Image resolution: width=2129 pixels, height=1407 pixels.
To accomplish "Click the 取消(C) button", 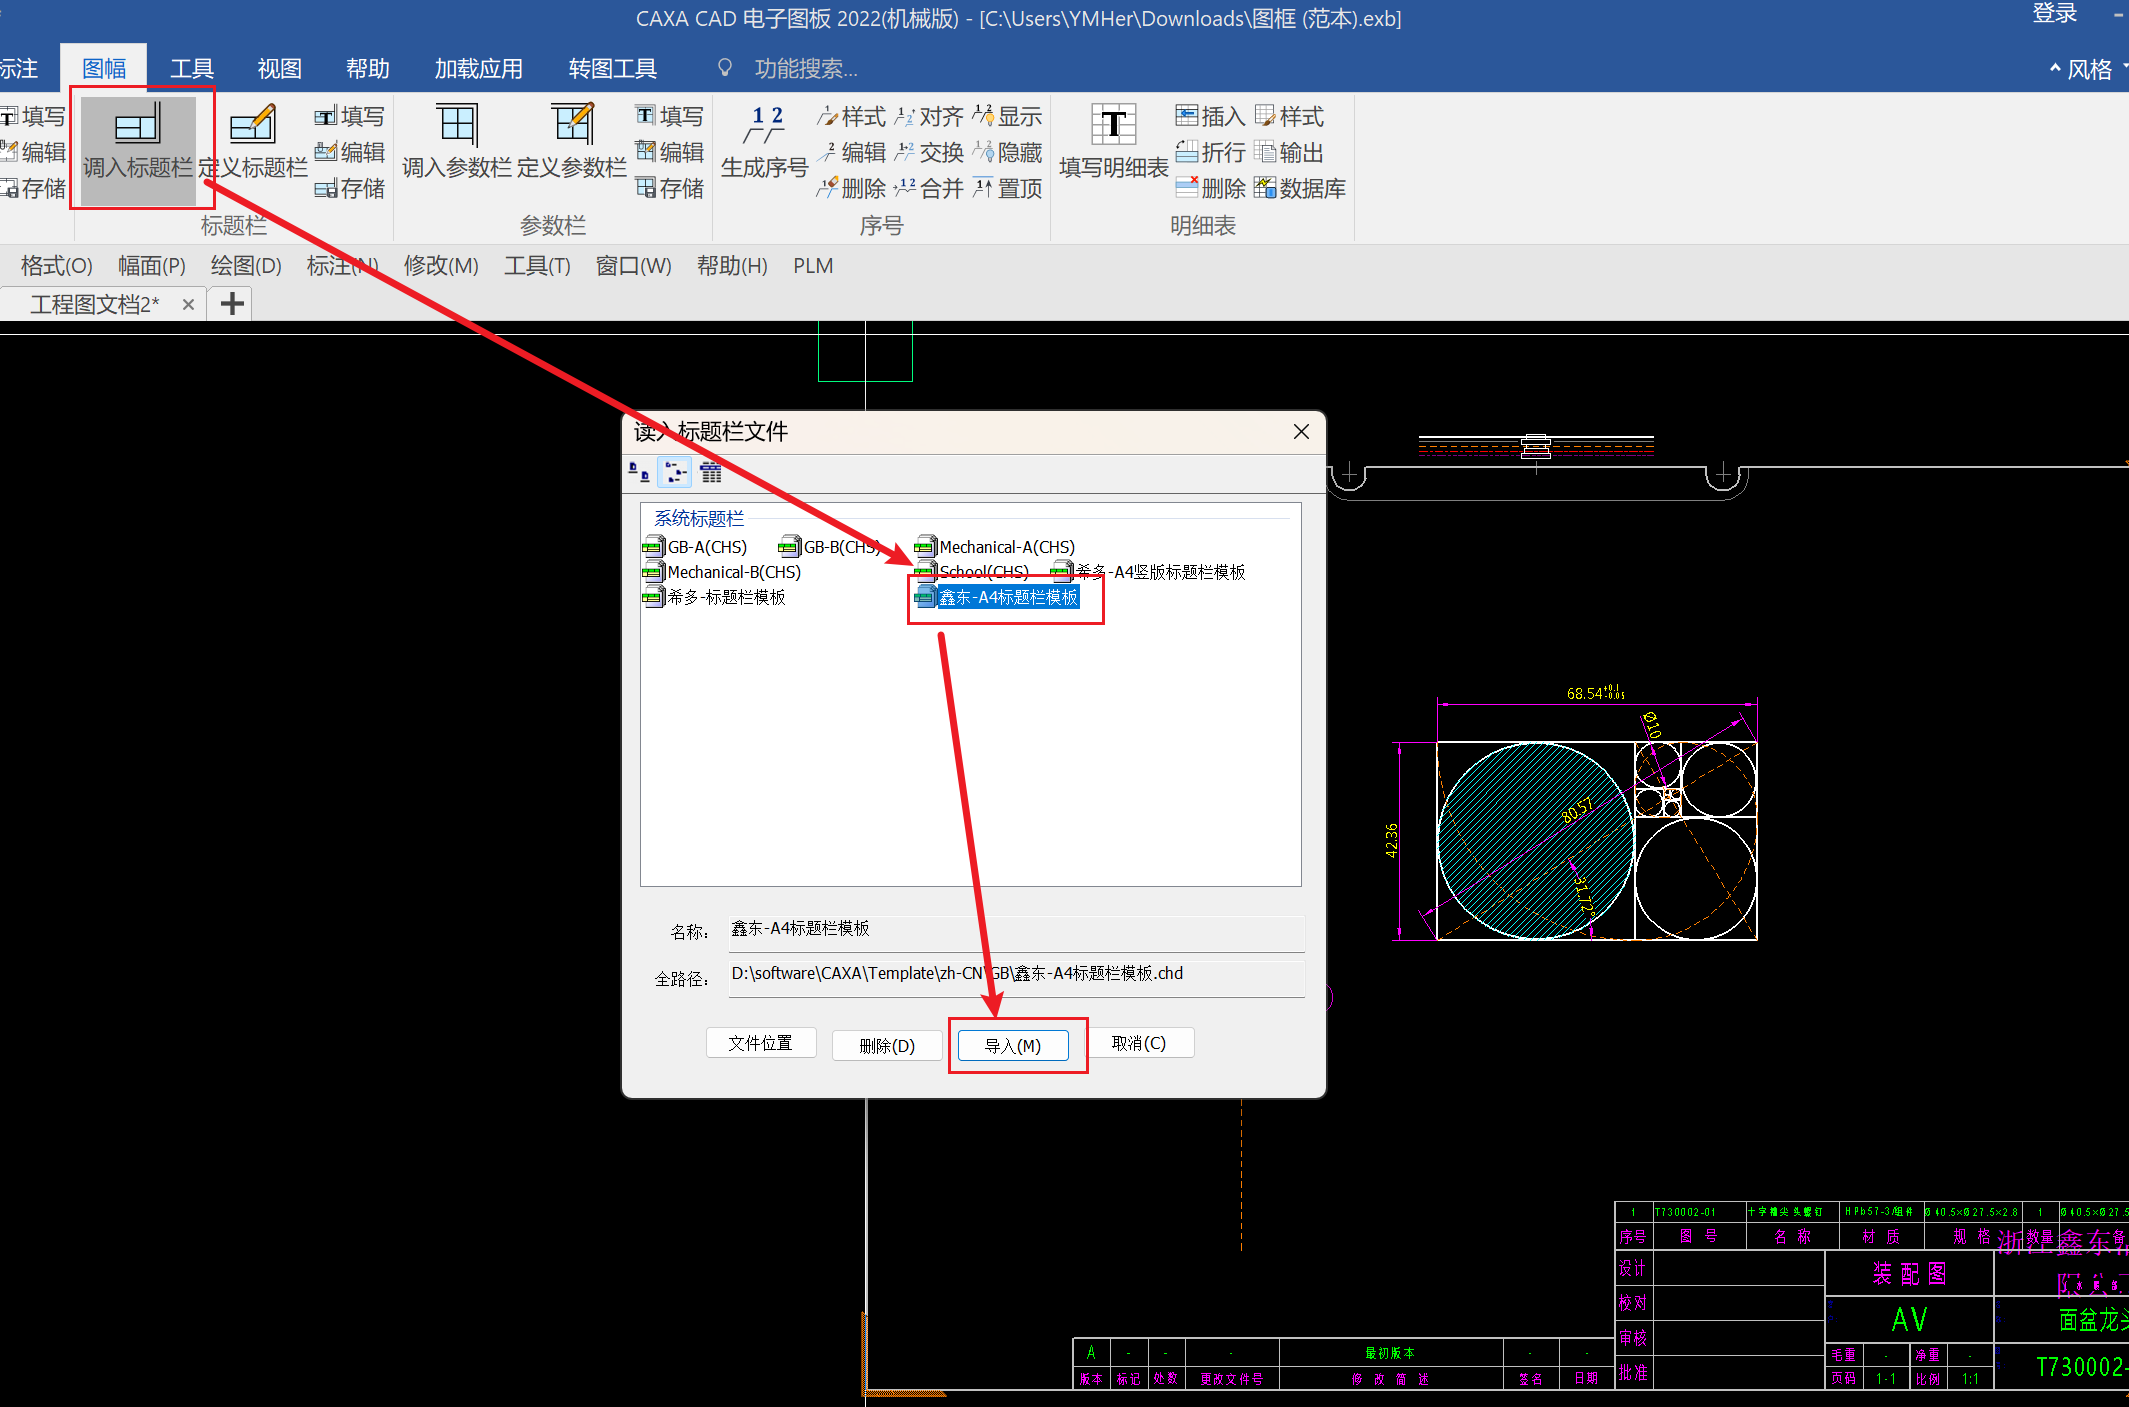I will coord(1139,1043).
